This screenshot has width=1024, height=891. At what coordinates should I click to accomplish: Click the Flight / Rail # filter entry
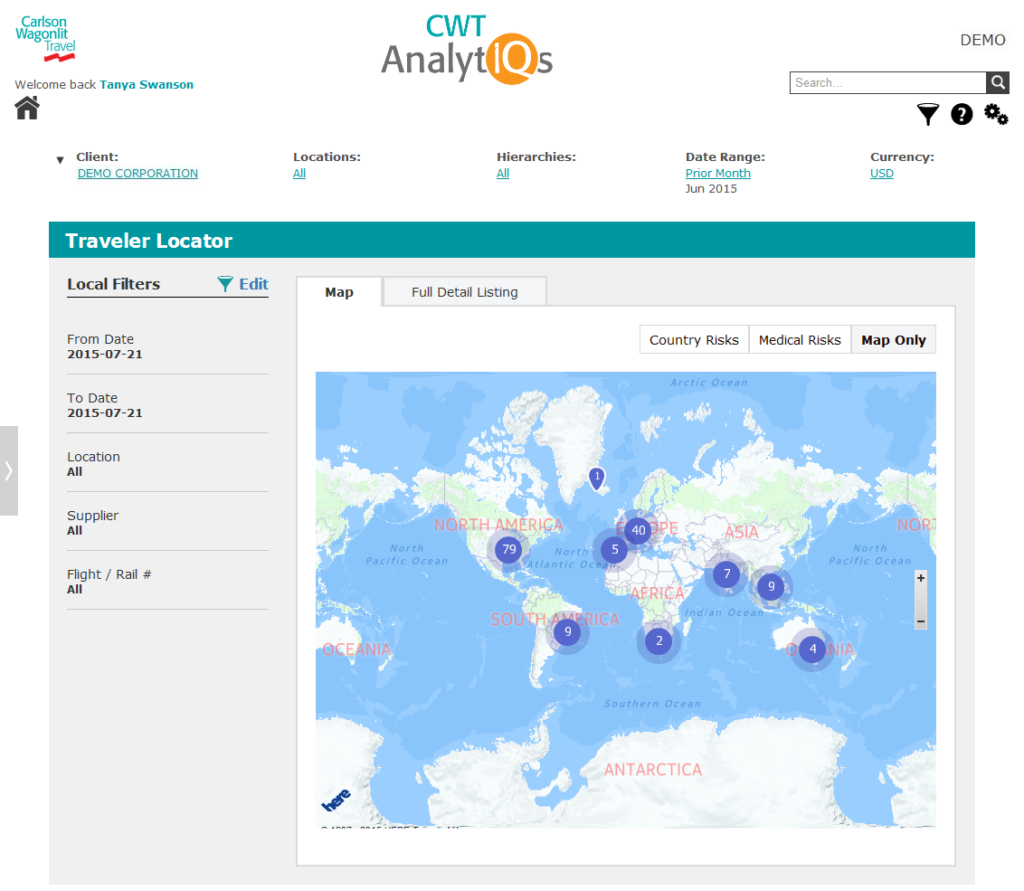tap(168, 581)
